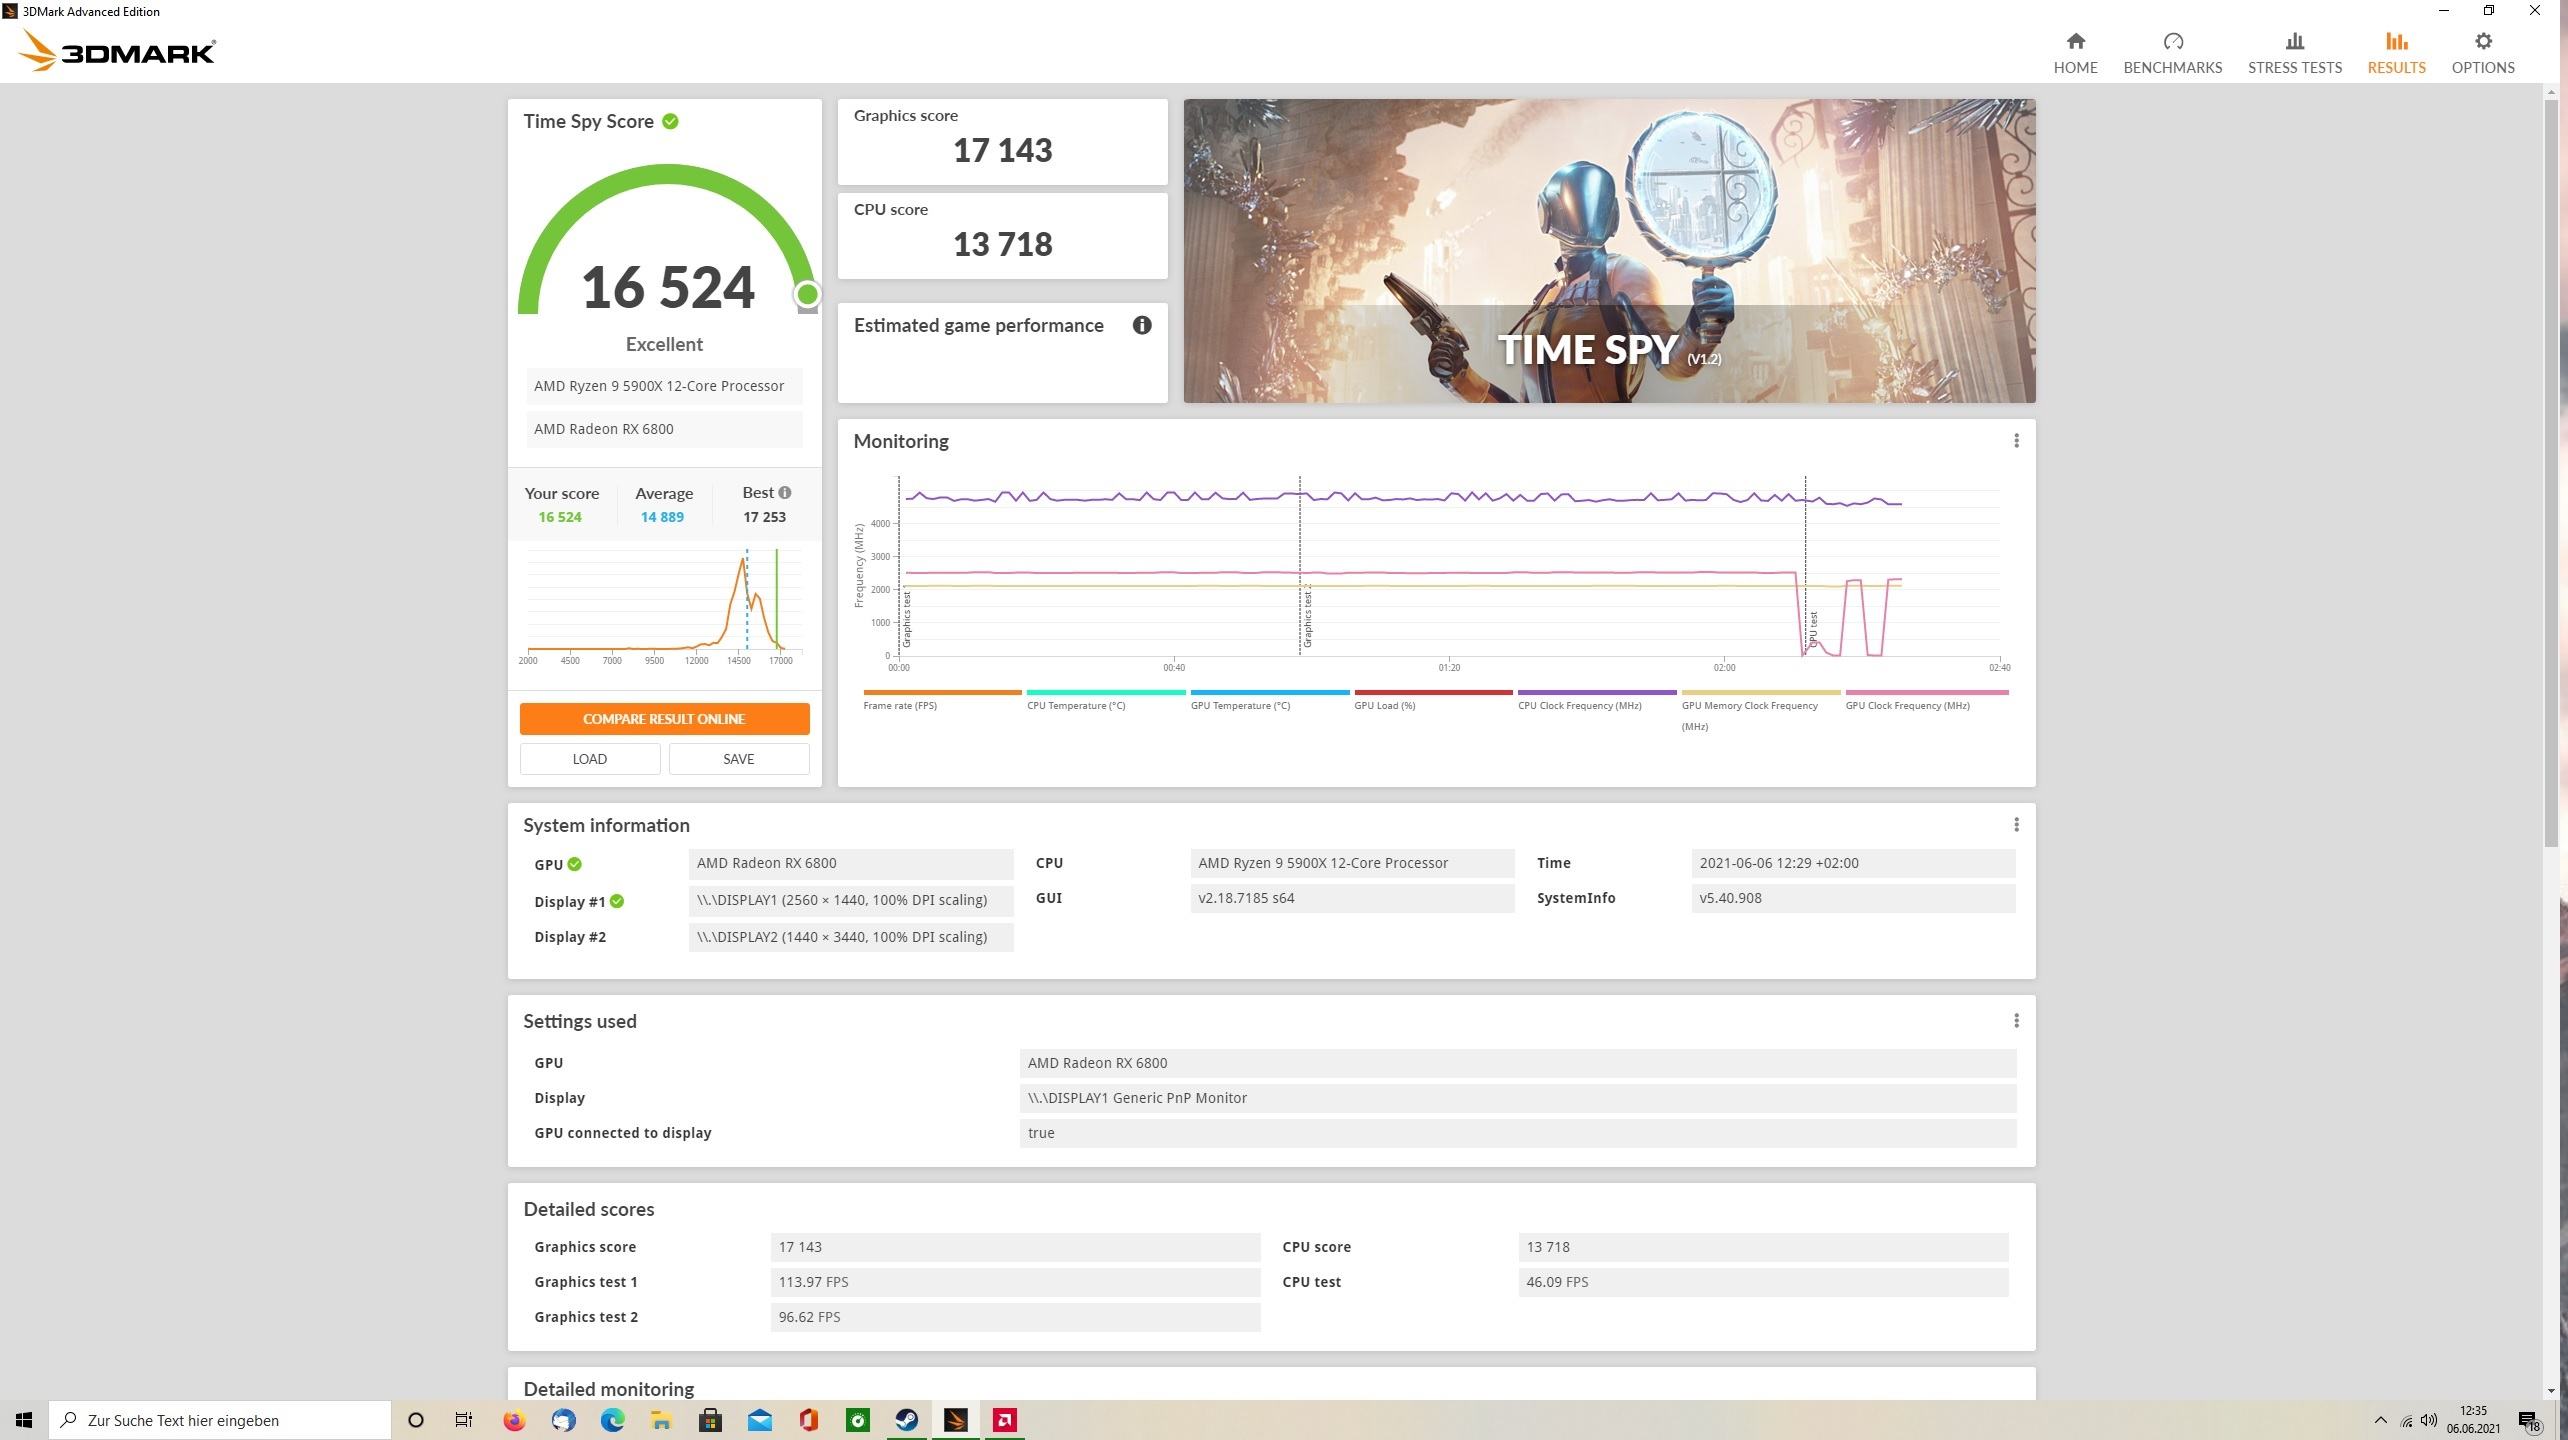Click the Graphics test 1 value 113.97 FPS
Image resolution: width=2568 pixels, height=1440 pixels.
[1015, 1282]
